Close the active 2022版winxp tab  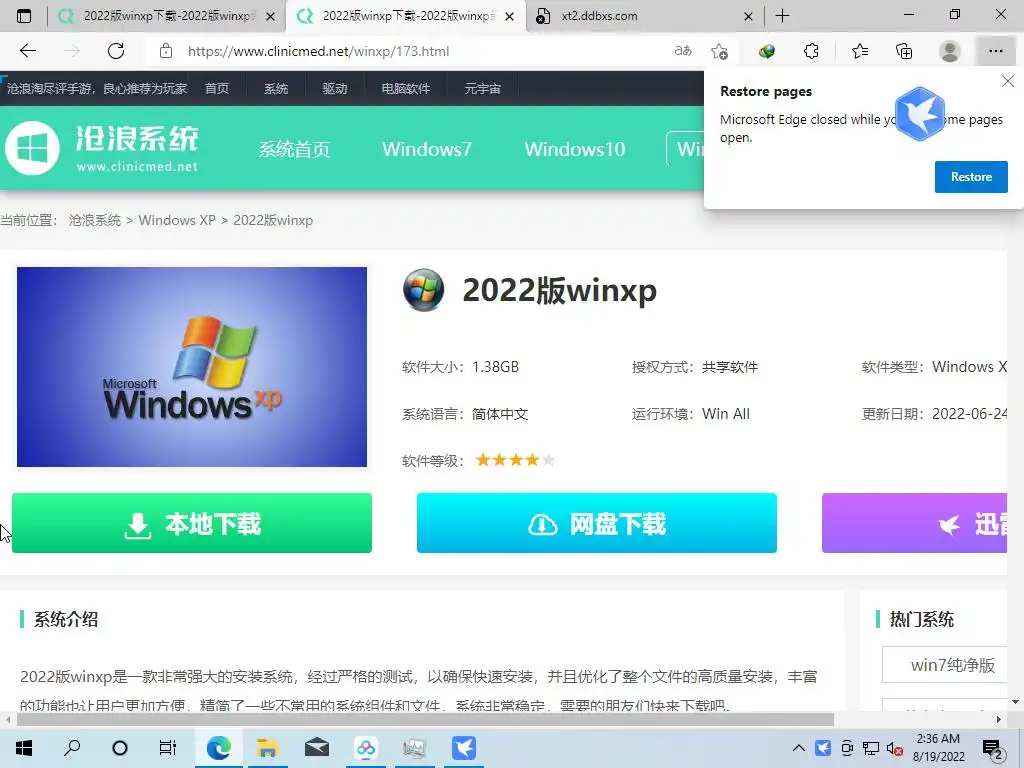tap(510, 16)
